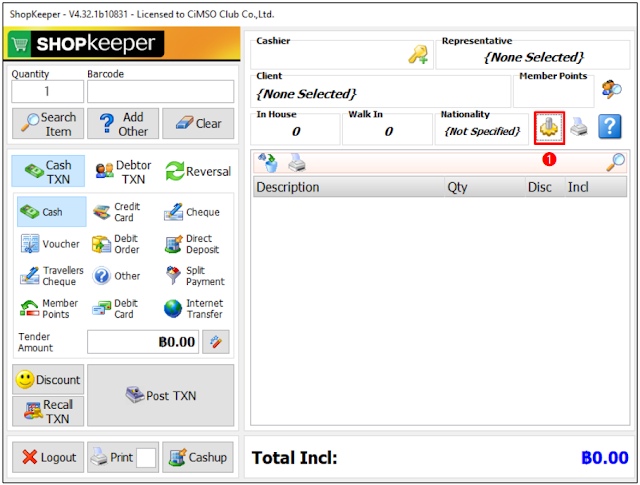Click the Add Other button
Screen dimensions: 640x485
[123, 124]
